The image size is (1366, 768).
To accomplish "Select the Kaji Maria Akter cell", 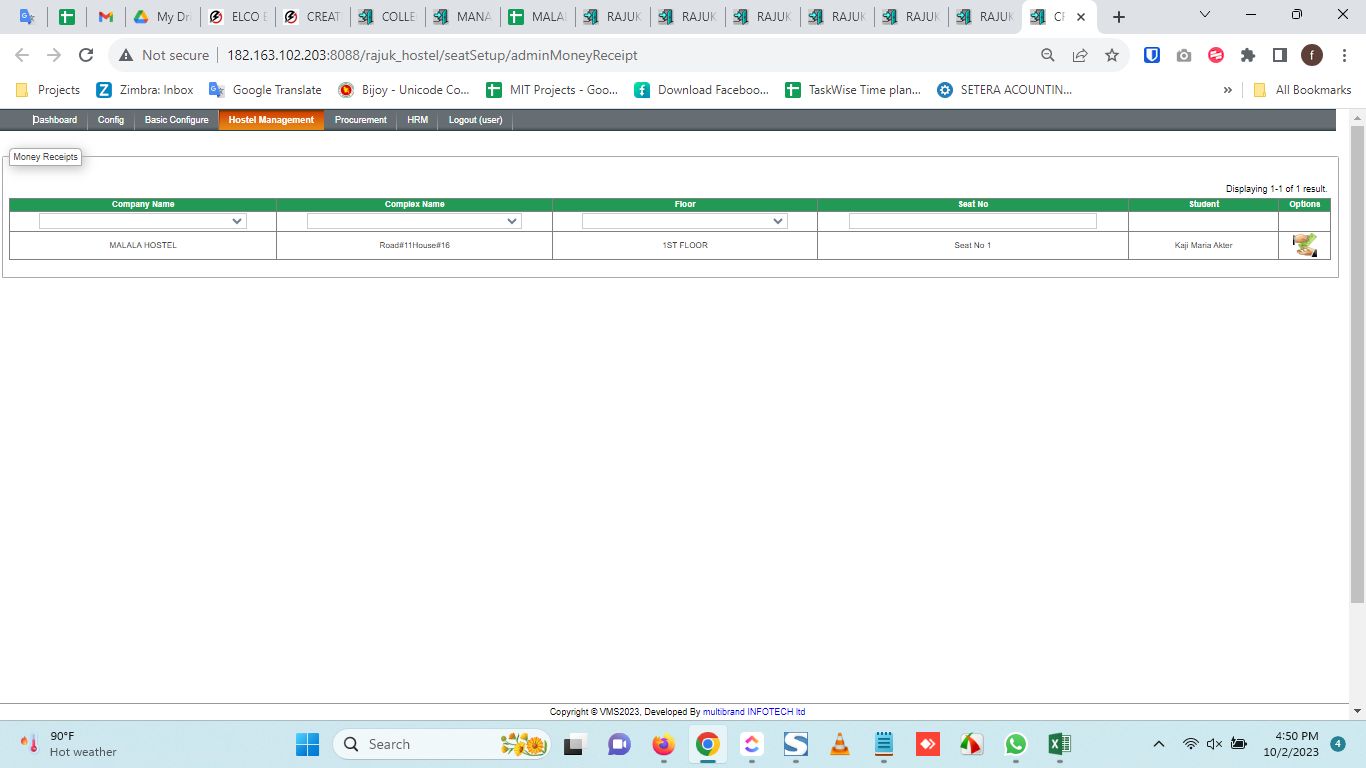I will [1204, 245].
